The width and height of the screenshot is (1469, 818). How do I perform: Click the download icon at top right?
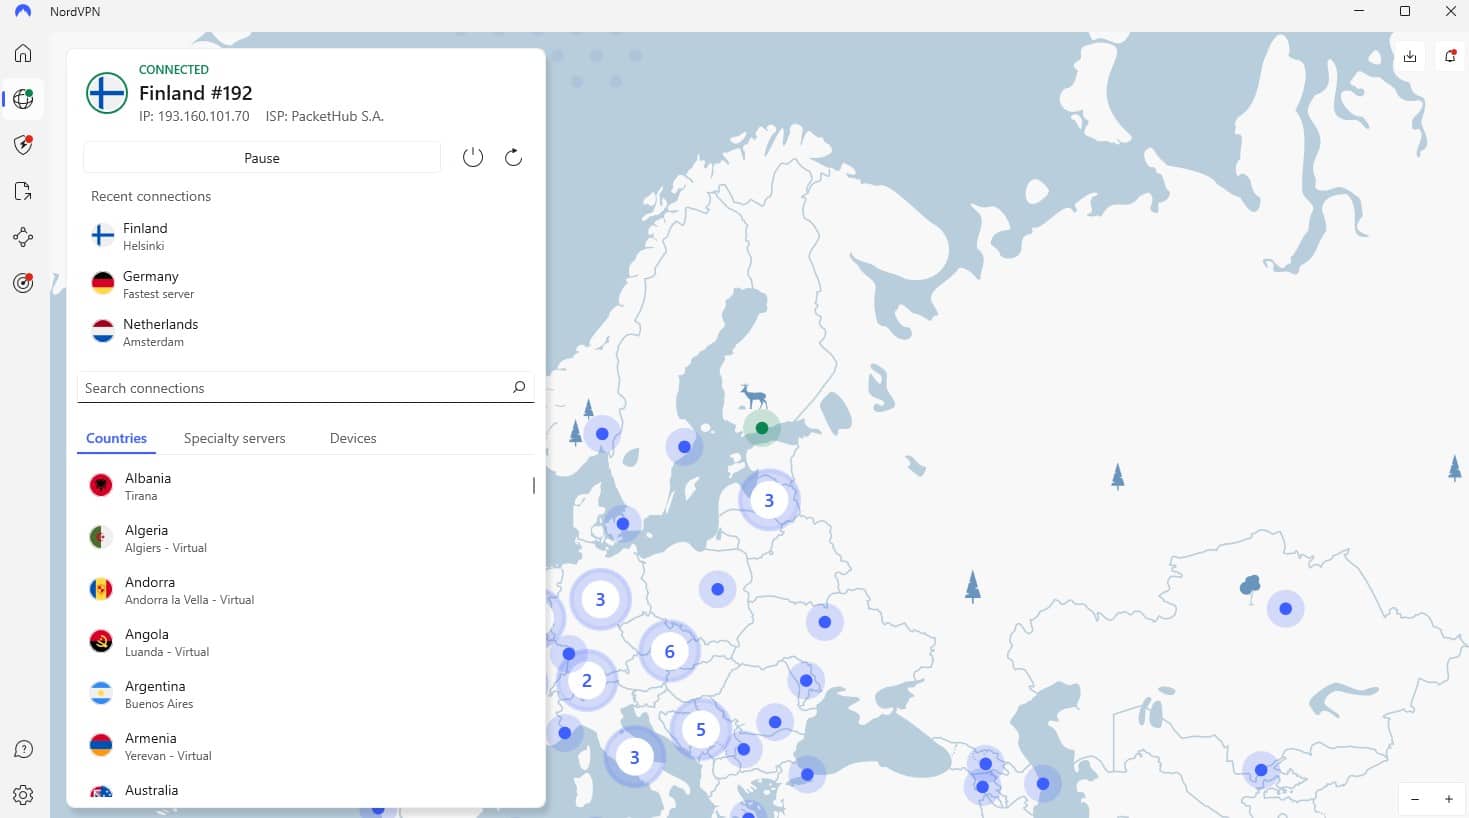coord(1410,56)
